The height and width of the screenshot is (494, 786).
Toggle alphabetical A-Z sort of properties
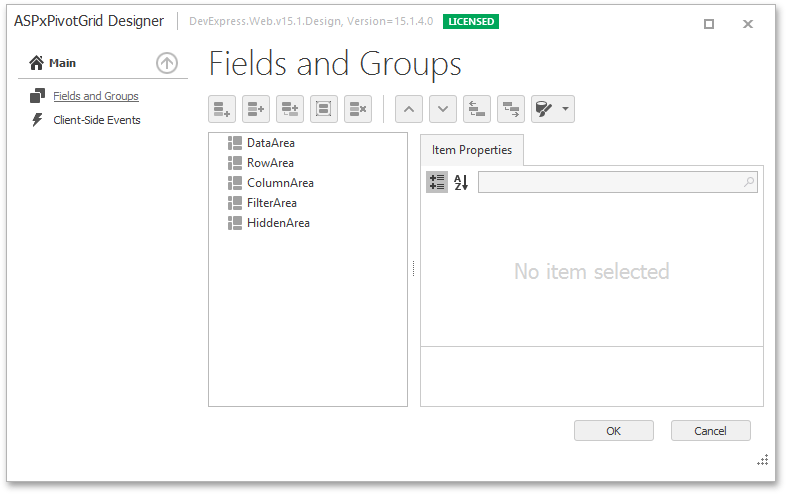tap(461, 182)
